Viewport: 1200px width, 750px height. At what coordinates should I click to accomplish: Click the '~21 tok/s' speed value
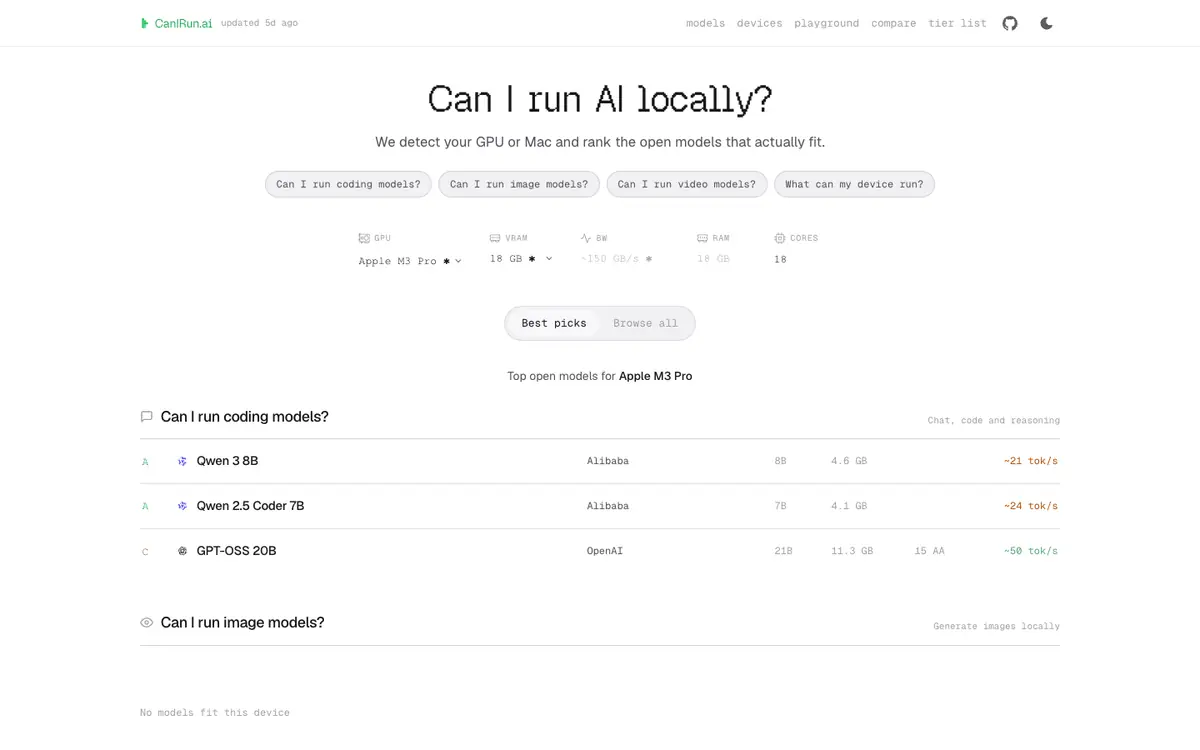1030,461
